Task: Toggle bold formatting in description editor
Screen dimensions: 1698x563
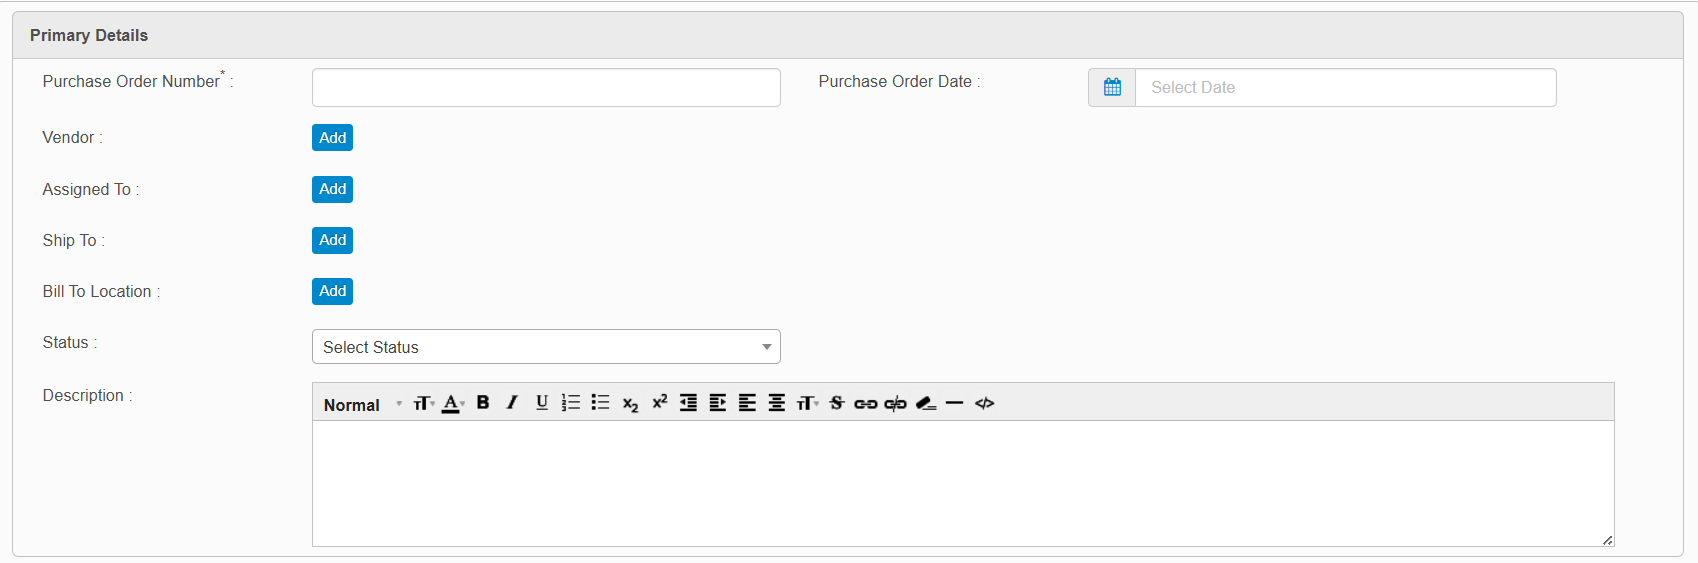Action: coord(483,403)
